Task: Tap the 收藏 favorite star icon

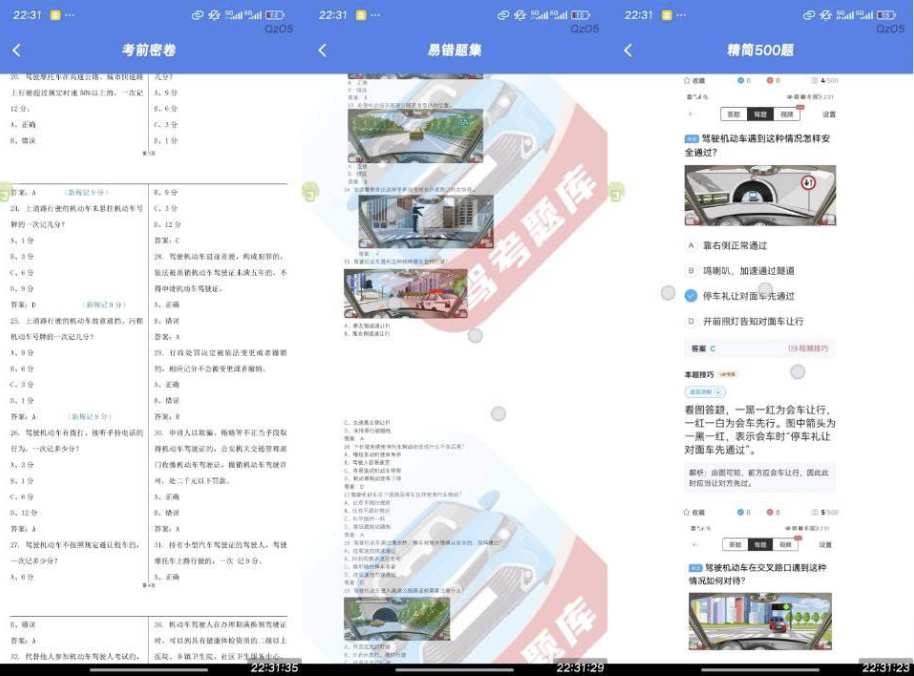Action: click(688, 79)
